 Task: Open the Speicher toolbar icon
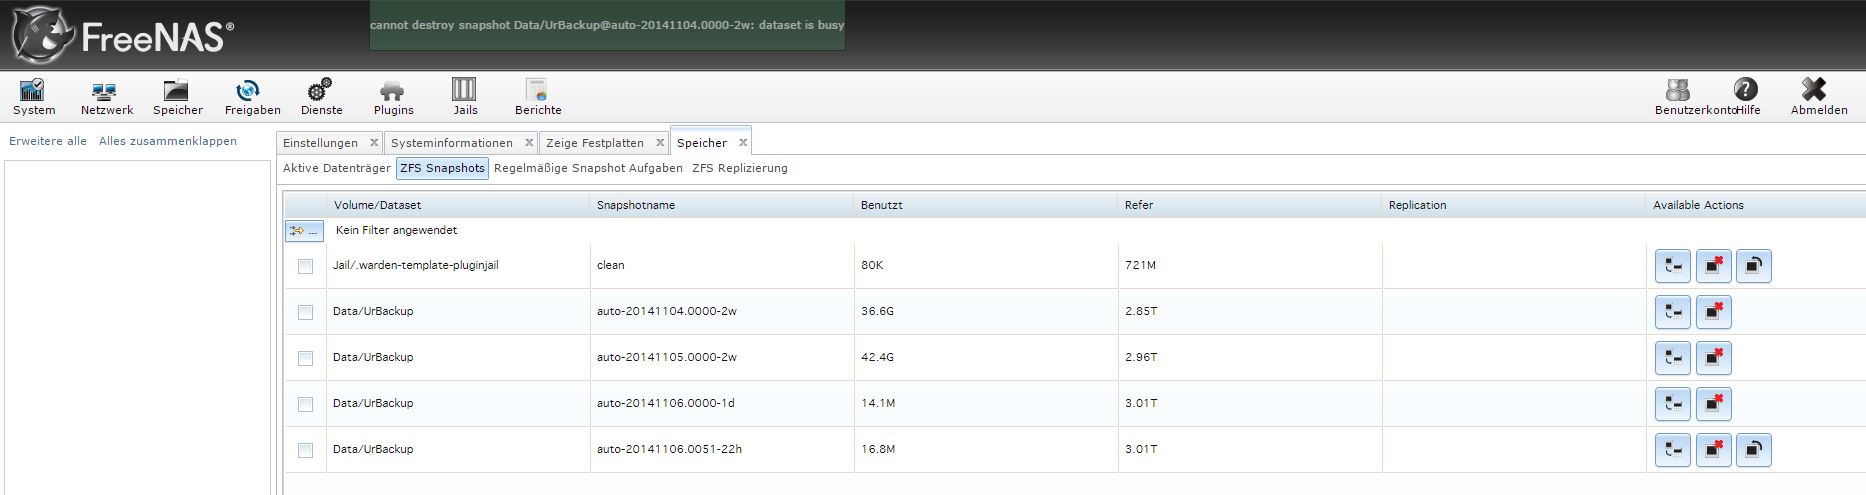point(177,97)
